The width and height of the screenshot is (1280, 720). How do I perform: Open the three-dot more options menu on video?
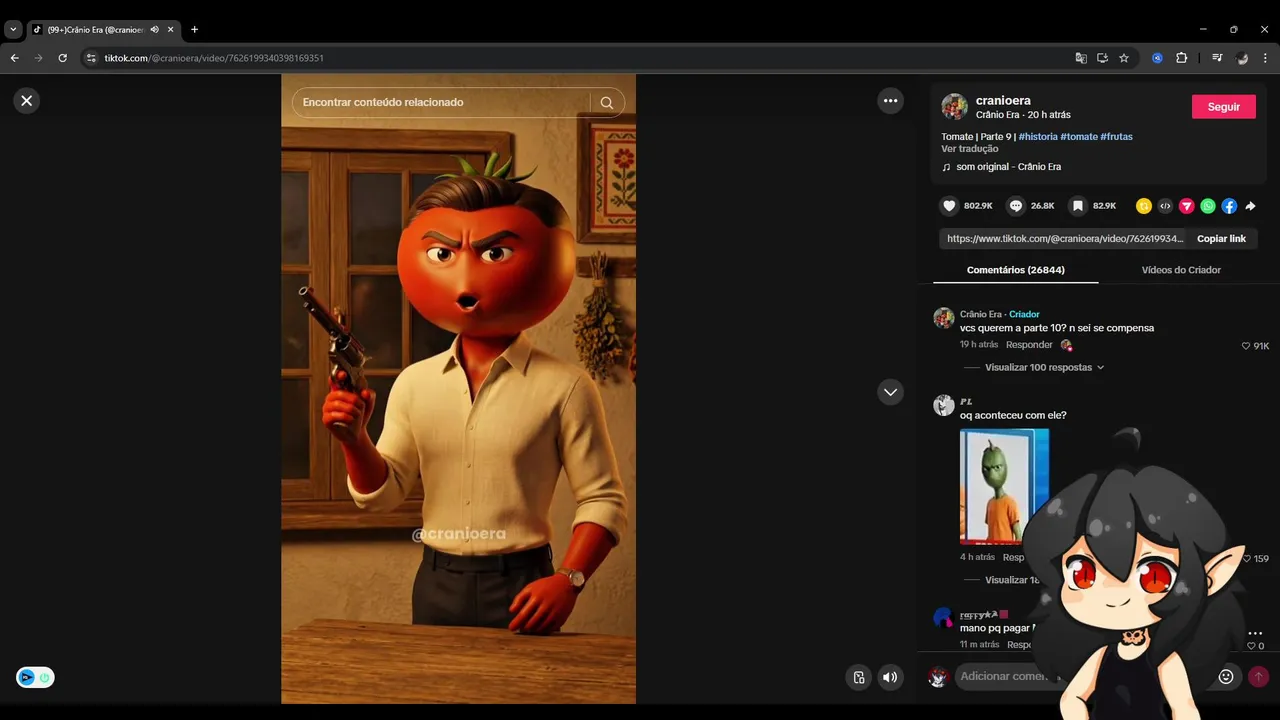890,100
